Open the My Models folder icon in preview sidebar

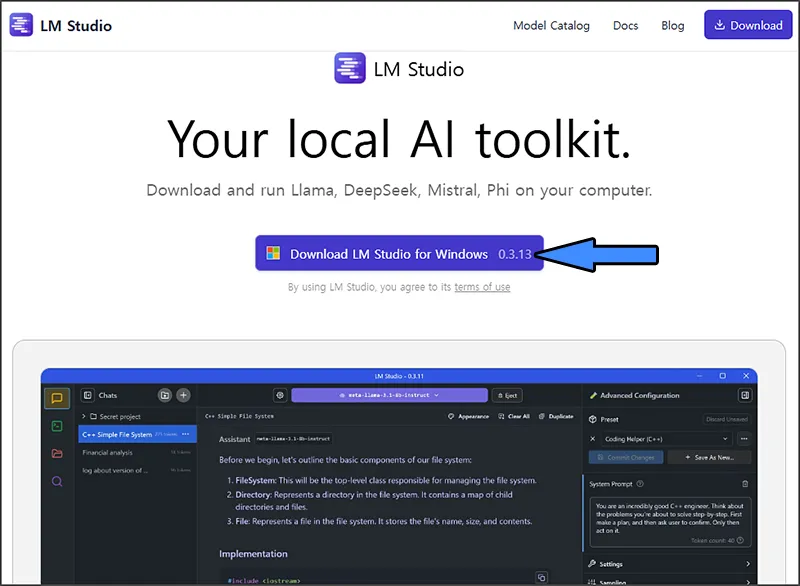click(x=57, y=453)
